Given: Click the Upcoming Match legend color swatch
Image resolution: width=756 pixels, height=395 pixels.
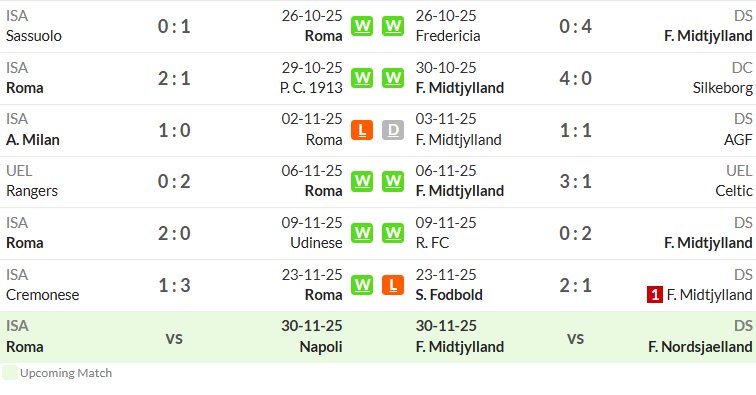Looking at the screenshot, I should [10, 373].
